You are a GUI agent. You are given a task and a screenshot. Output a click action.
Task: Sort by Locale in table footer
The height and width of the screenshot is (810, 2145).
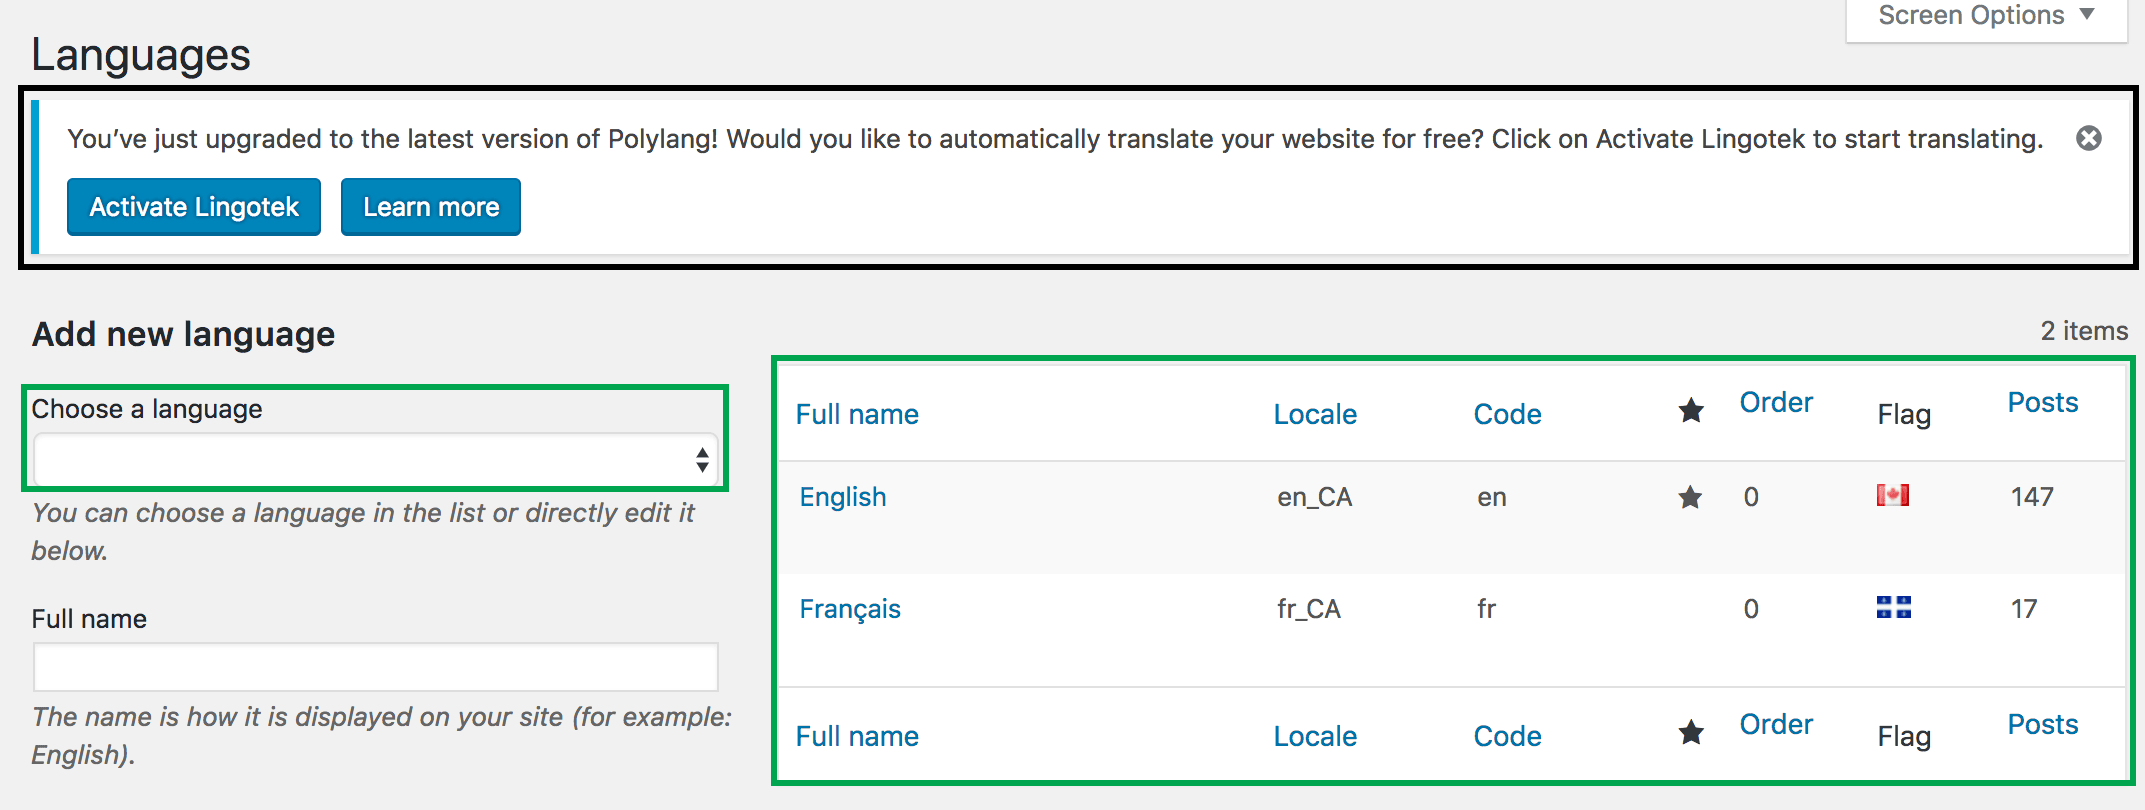1315,736
